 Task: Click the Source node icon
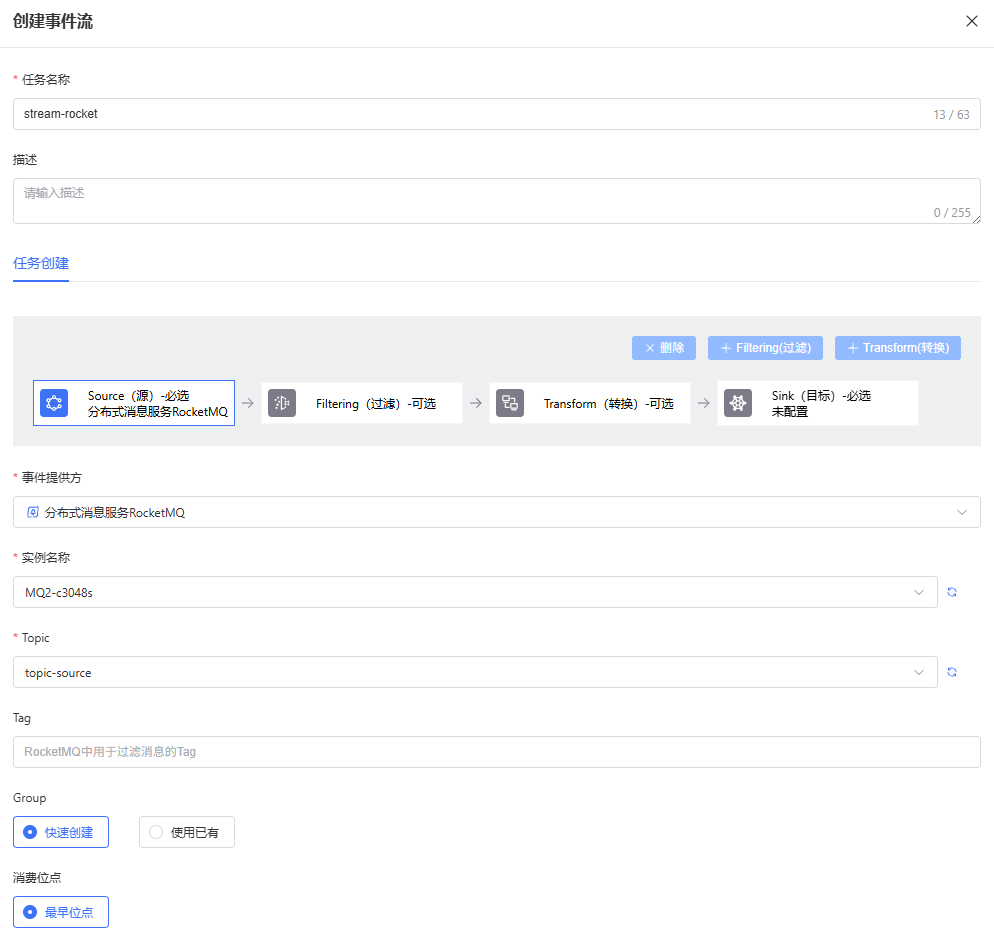54,403
